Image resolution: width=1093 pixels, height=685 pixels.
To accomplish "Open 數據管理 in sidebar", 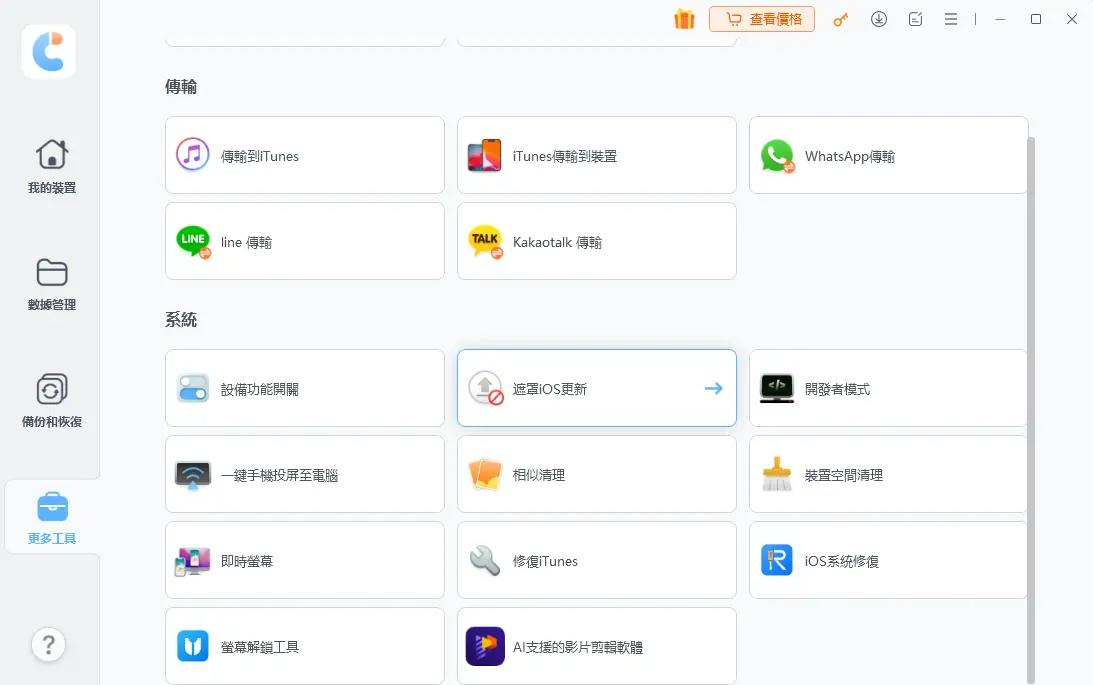I will pos(52,284).
